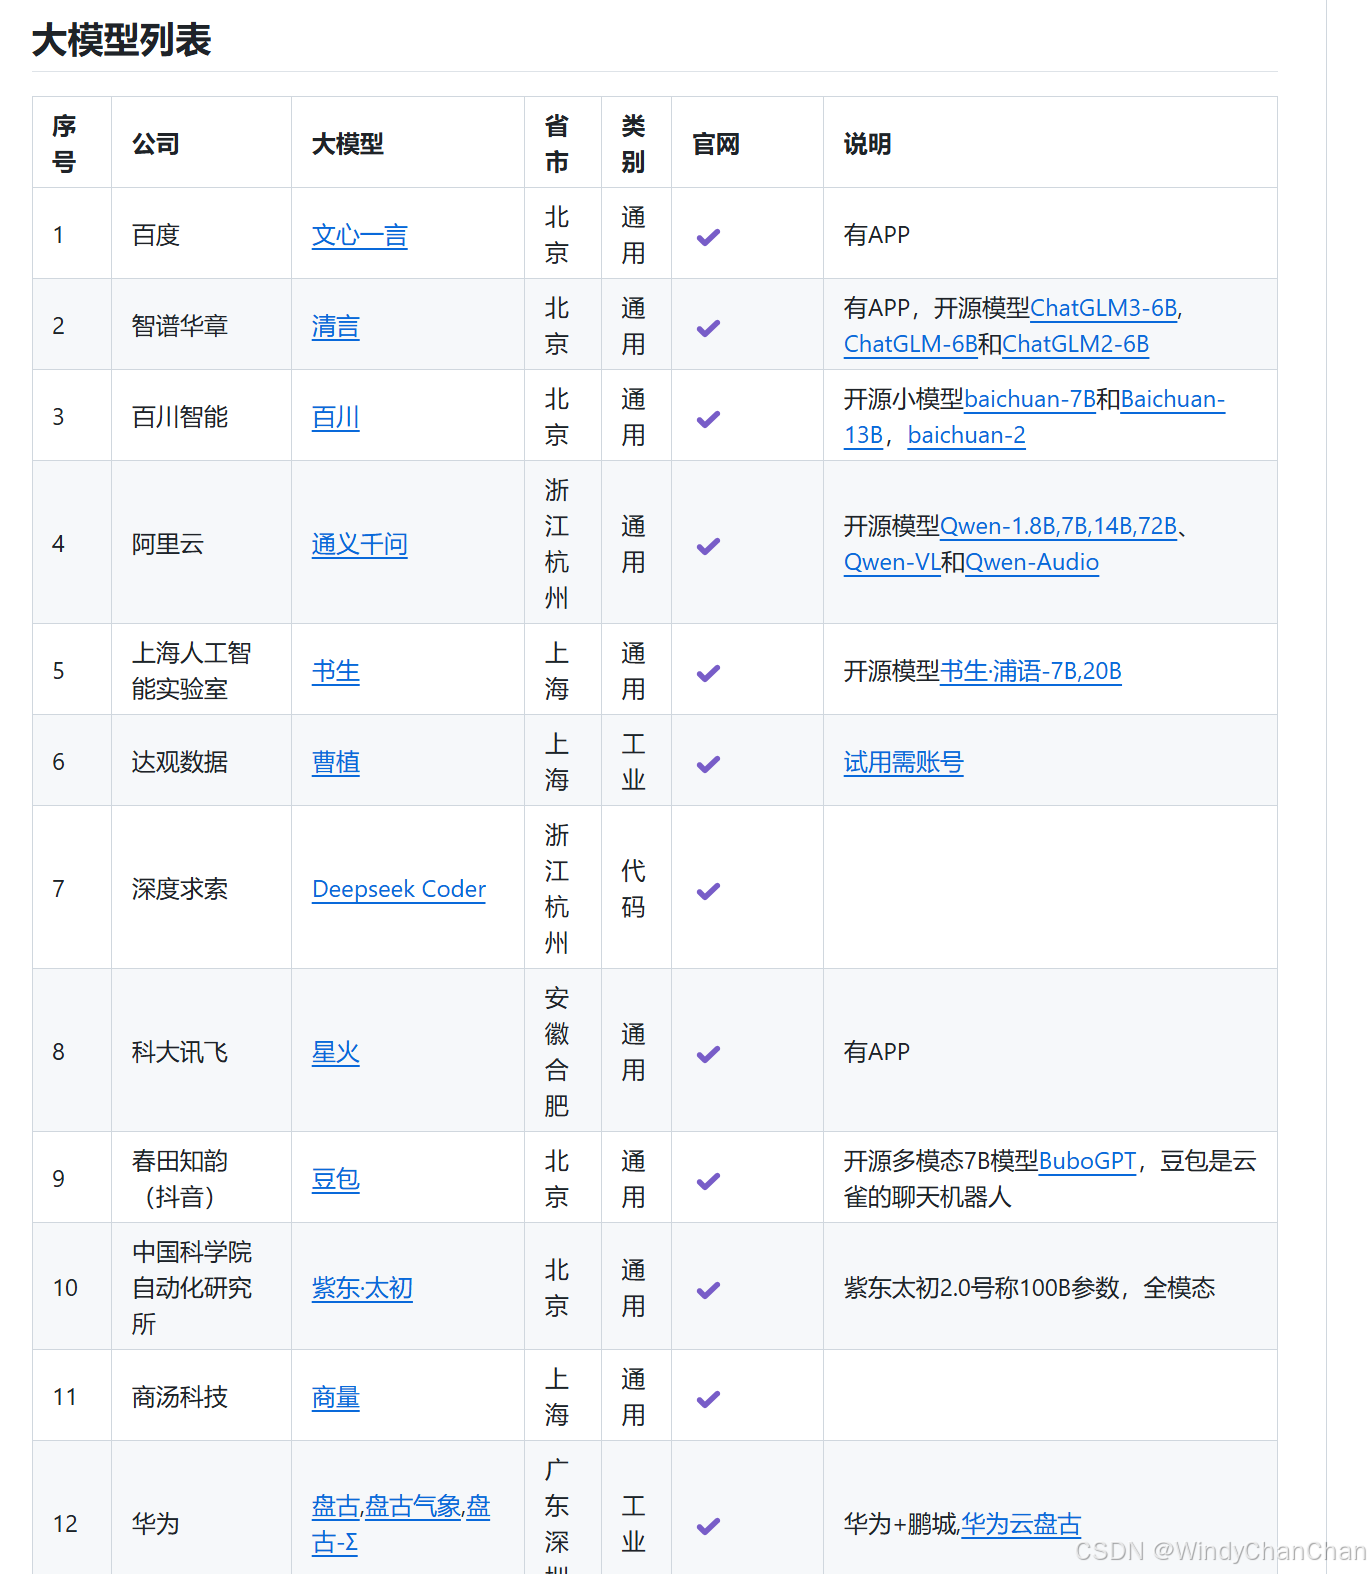The height and width of the screenshot is (1574, 1371).
Task: Open the 豆包 model link
Action: pyautogui.click(x=336, y=1180)
